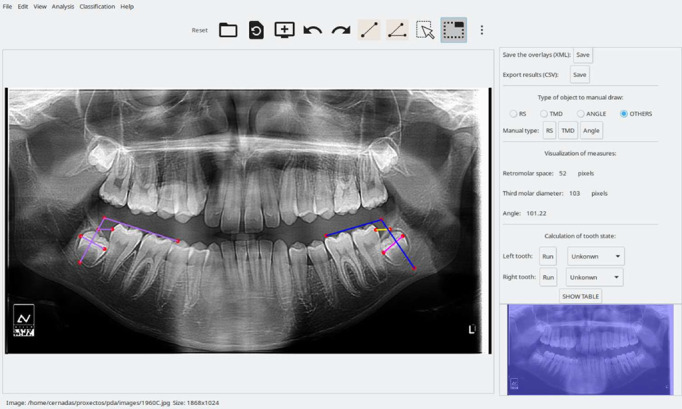Click the reload file icon
The width and height of the screenshot is (682, 409).
tap(256, 30)
